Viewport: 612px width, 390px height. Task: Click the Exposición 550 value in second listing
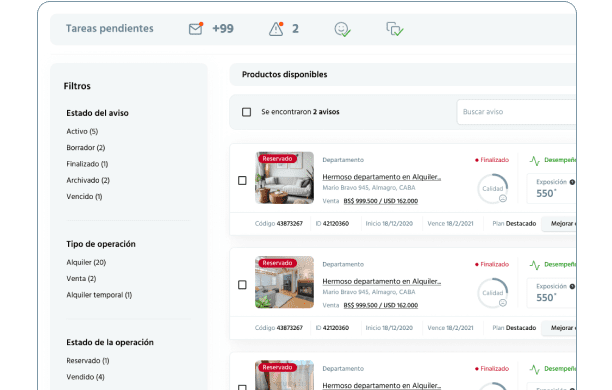[x=546, y=297]
